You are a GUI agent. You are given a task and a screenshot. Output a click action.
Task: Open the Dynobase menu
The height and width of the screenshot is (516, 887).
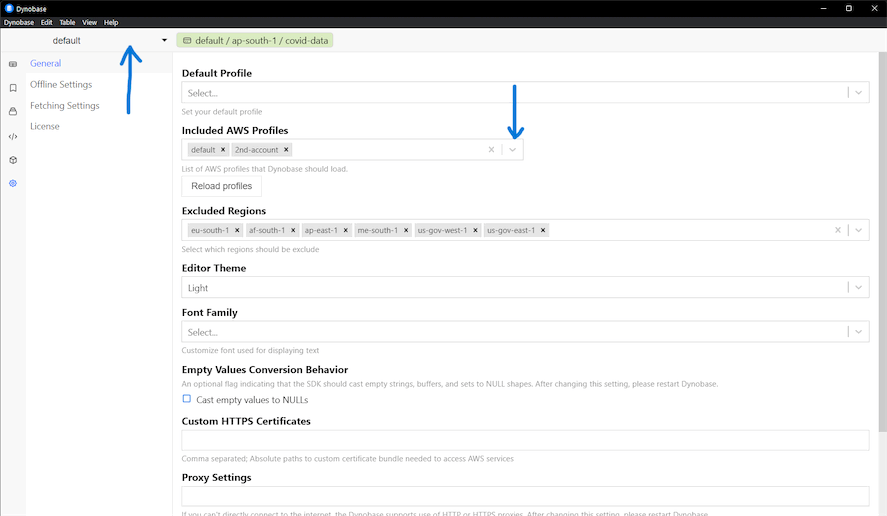pos(19,23)
